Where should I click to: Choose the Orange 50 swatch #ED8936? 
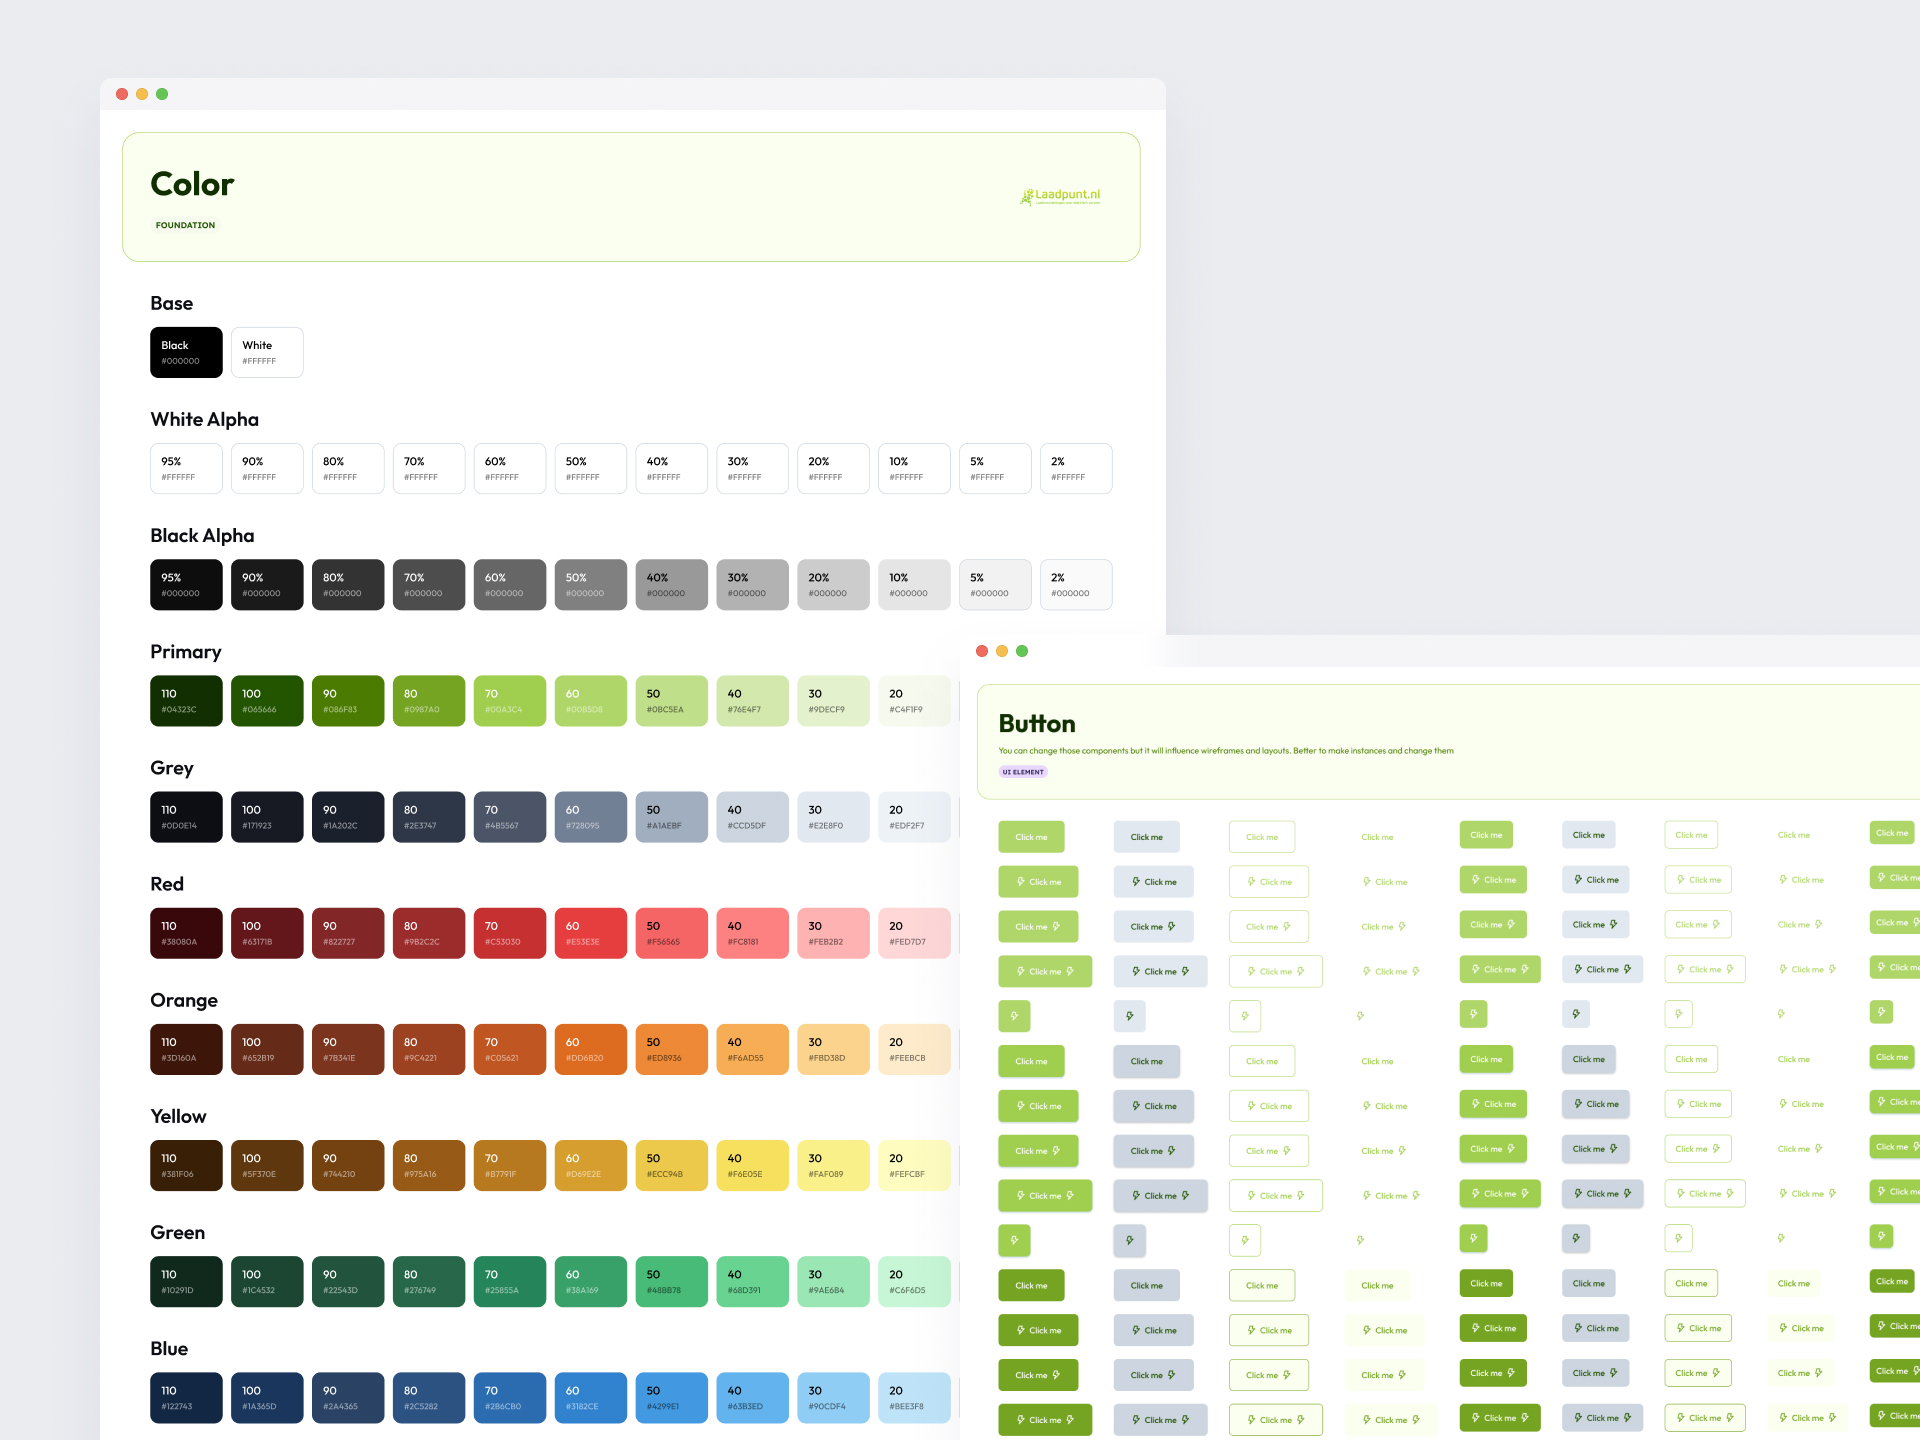[671, 1049]
